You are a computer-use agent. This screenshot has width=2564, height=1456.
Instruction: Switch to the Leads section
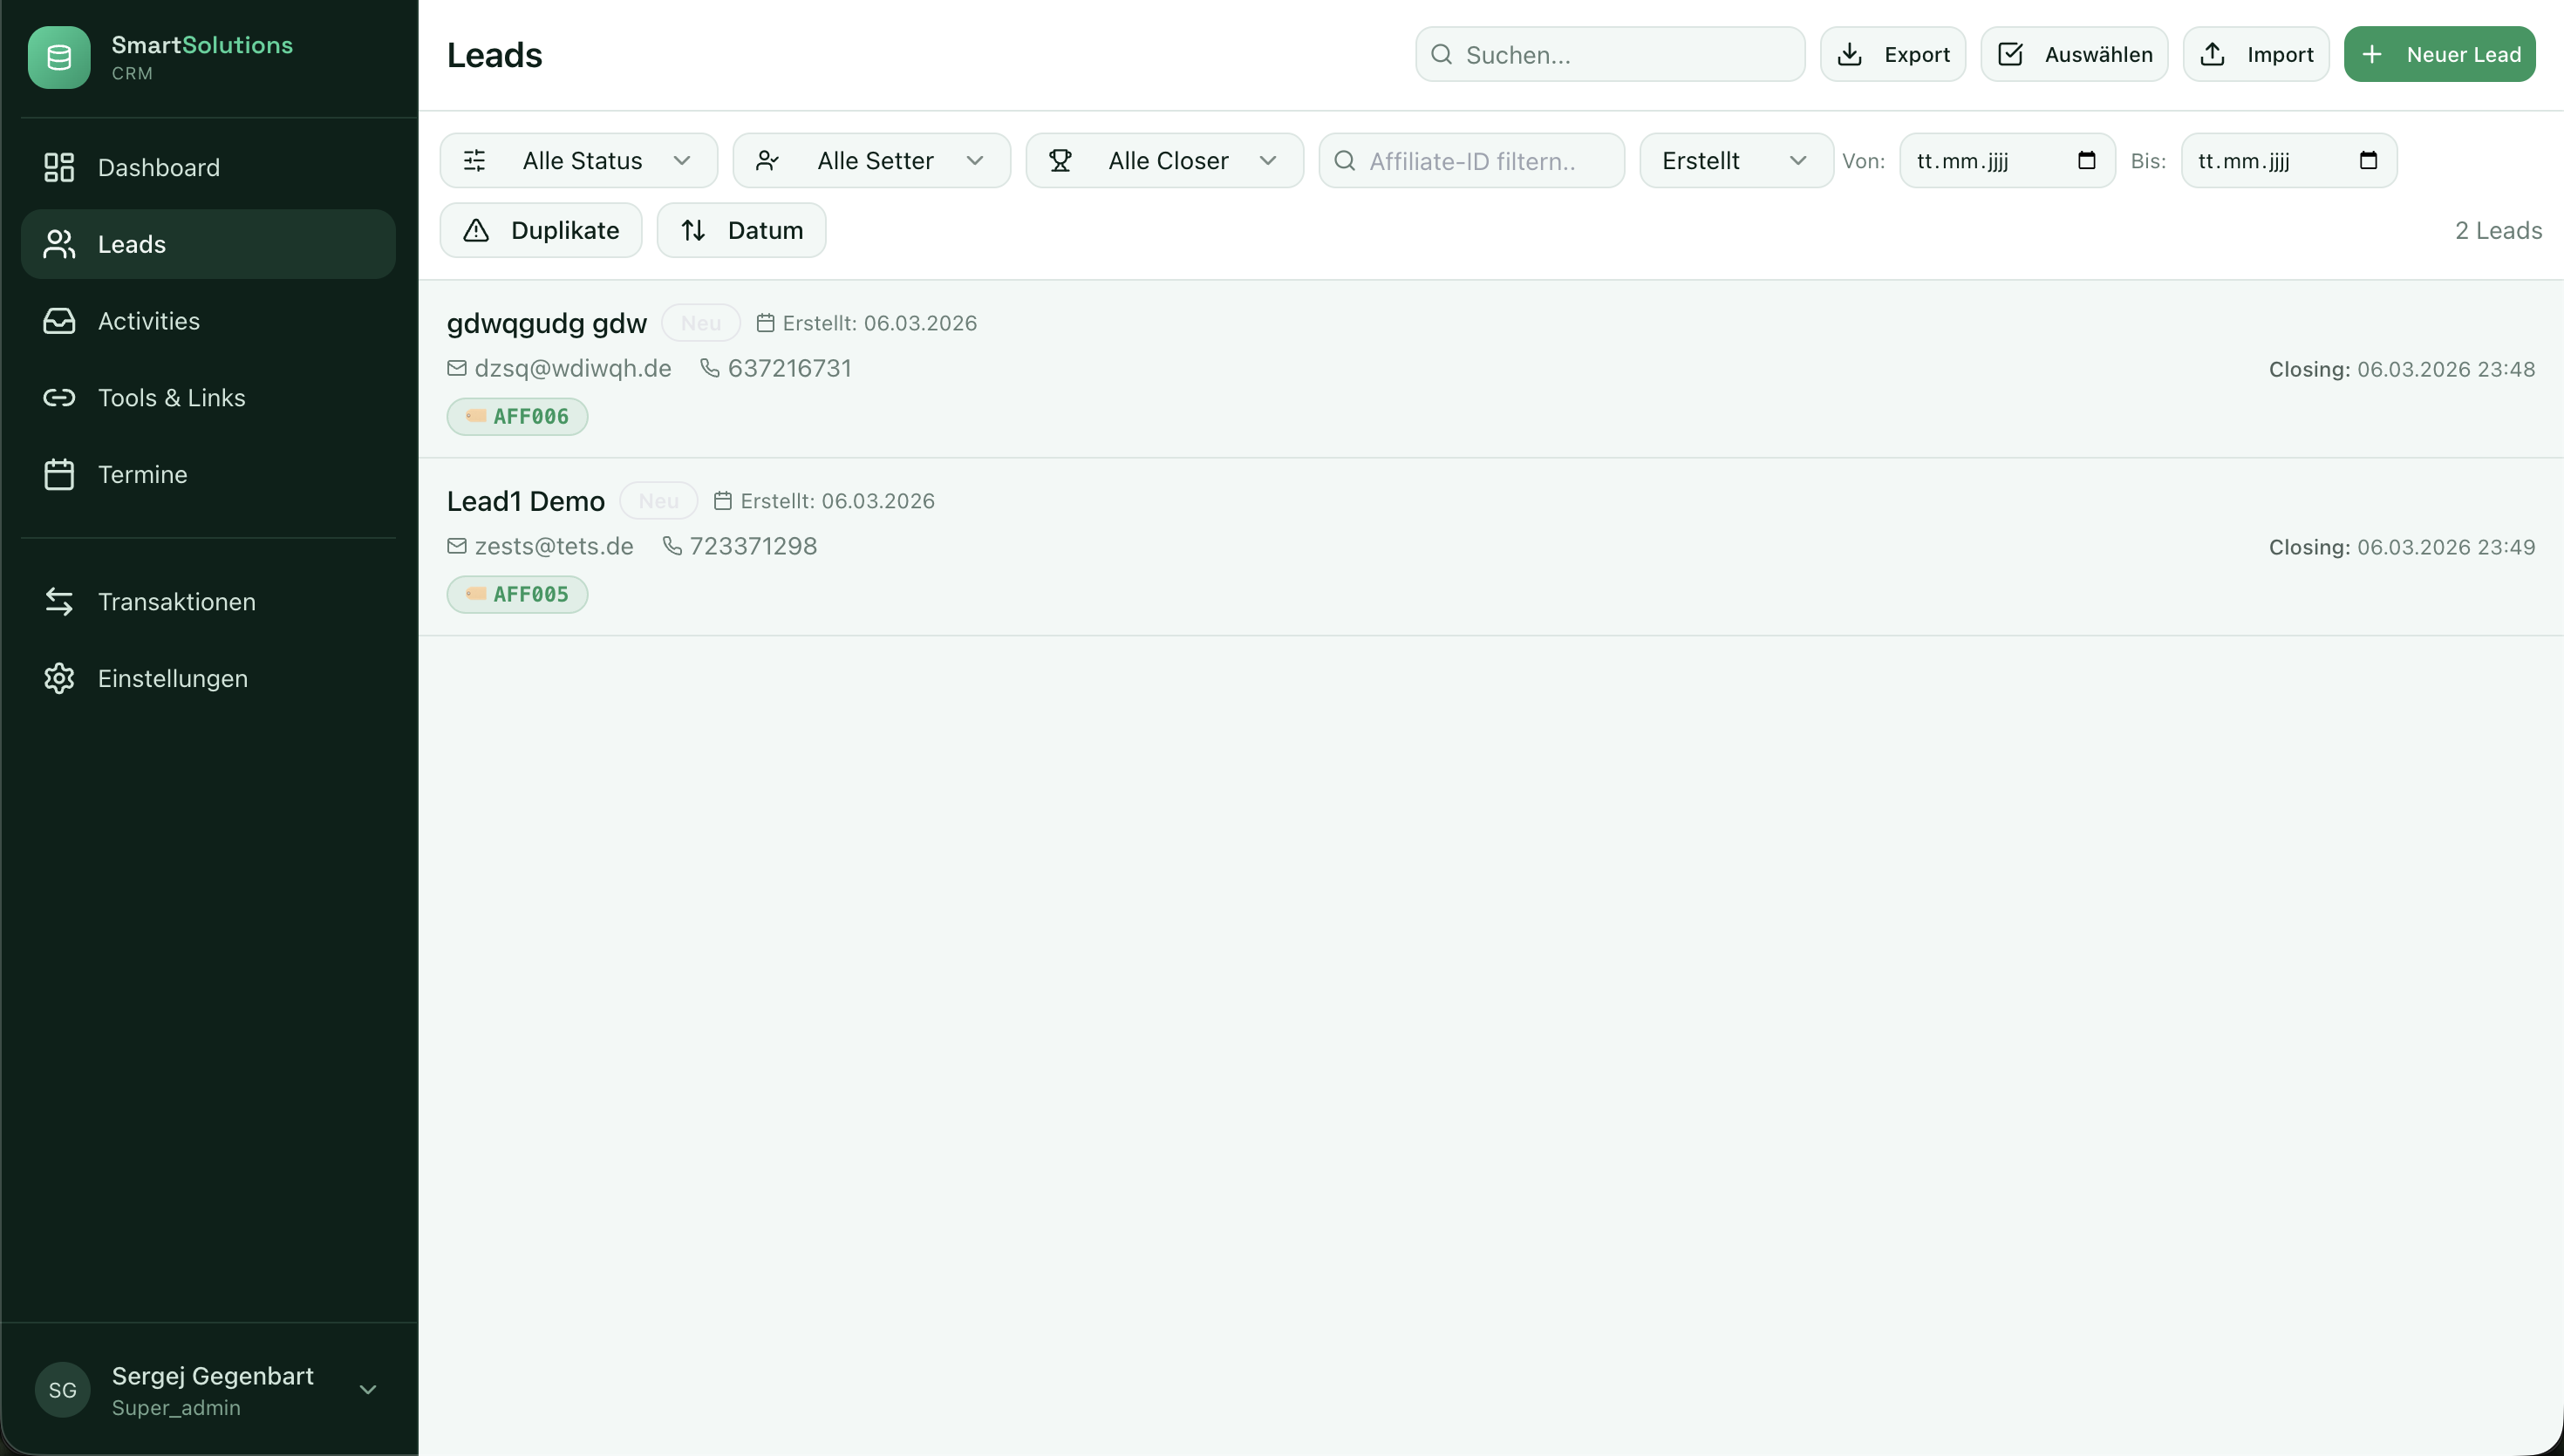click(132, 243)
